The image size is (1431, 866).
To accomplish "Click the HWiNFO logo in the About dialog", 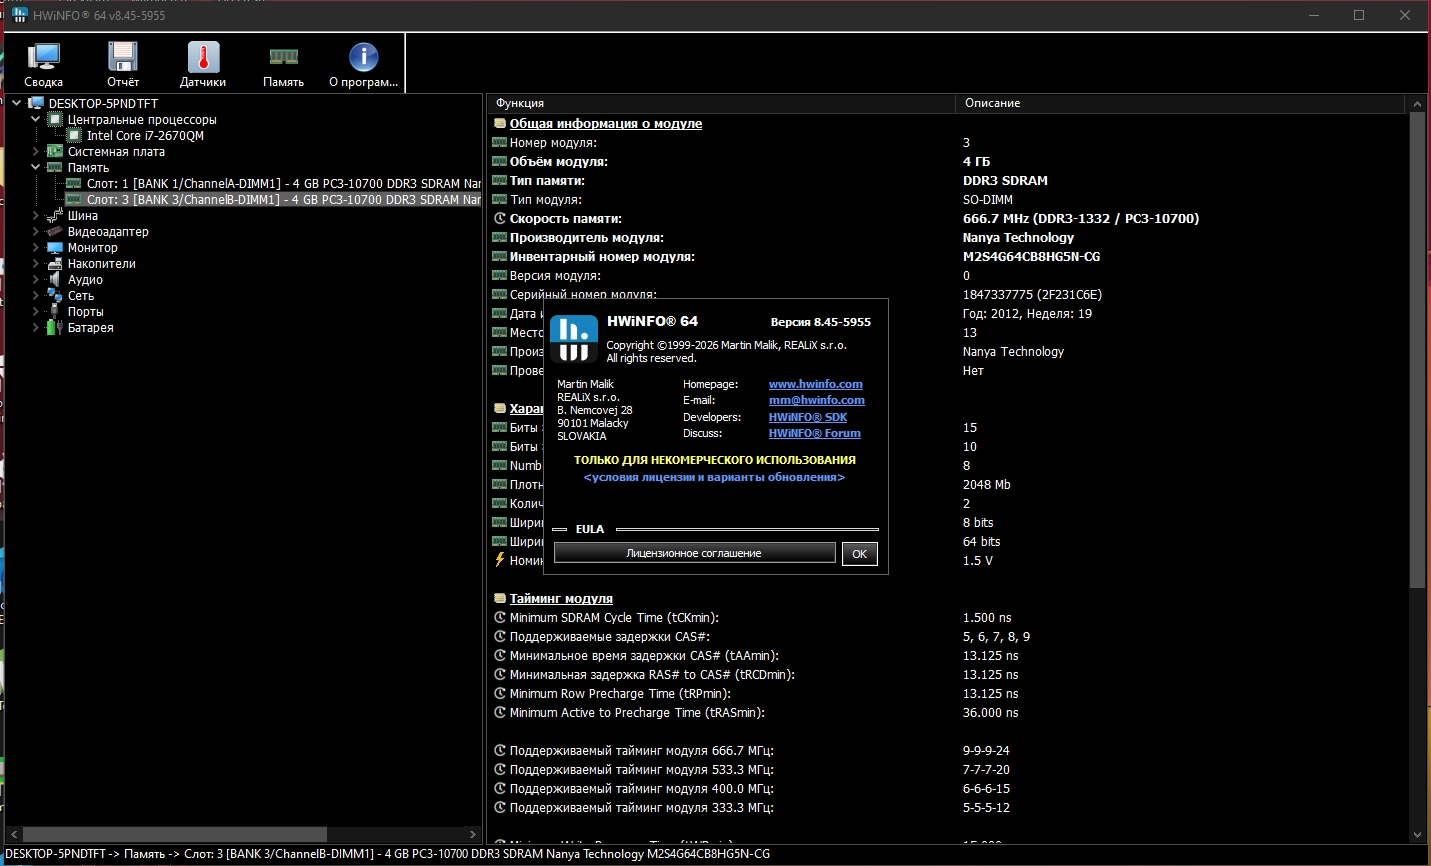I will (x=574, y=338).
